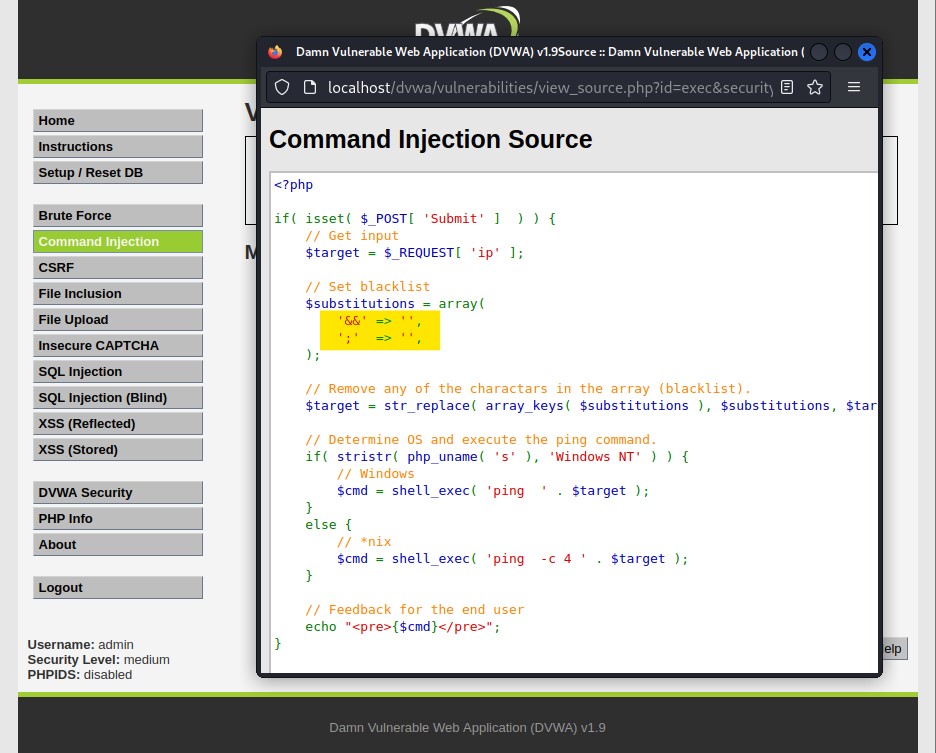Image resolution: width=936 pixels, height=753 pixels.
Task: Click the partially hidden Help button
Action: coord(895,649)
